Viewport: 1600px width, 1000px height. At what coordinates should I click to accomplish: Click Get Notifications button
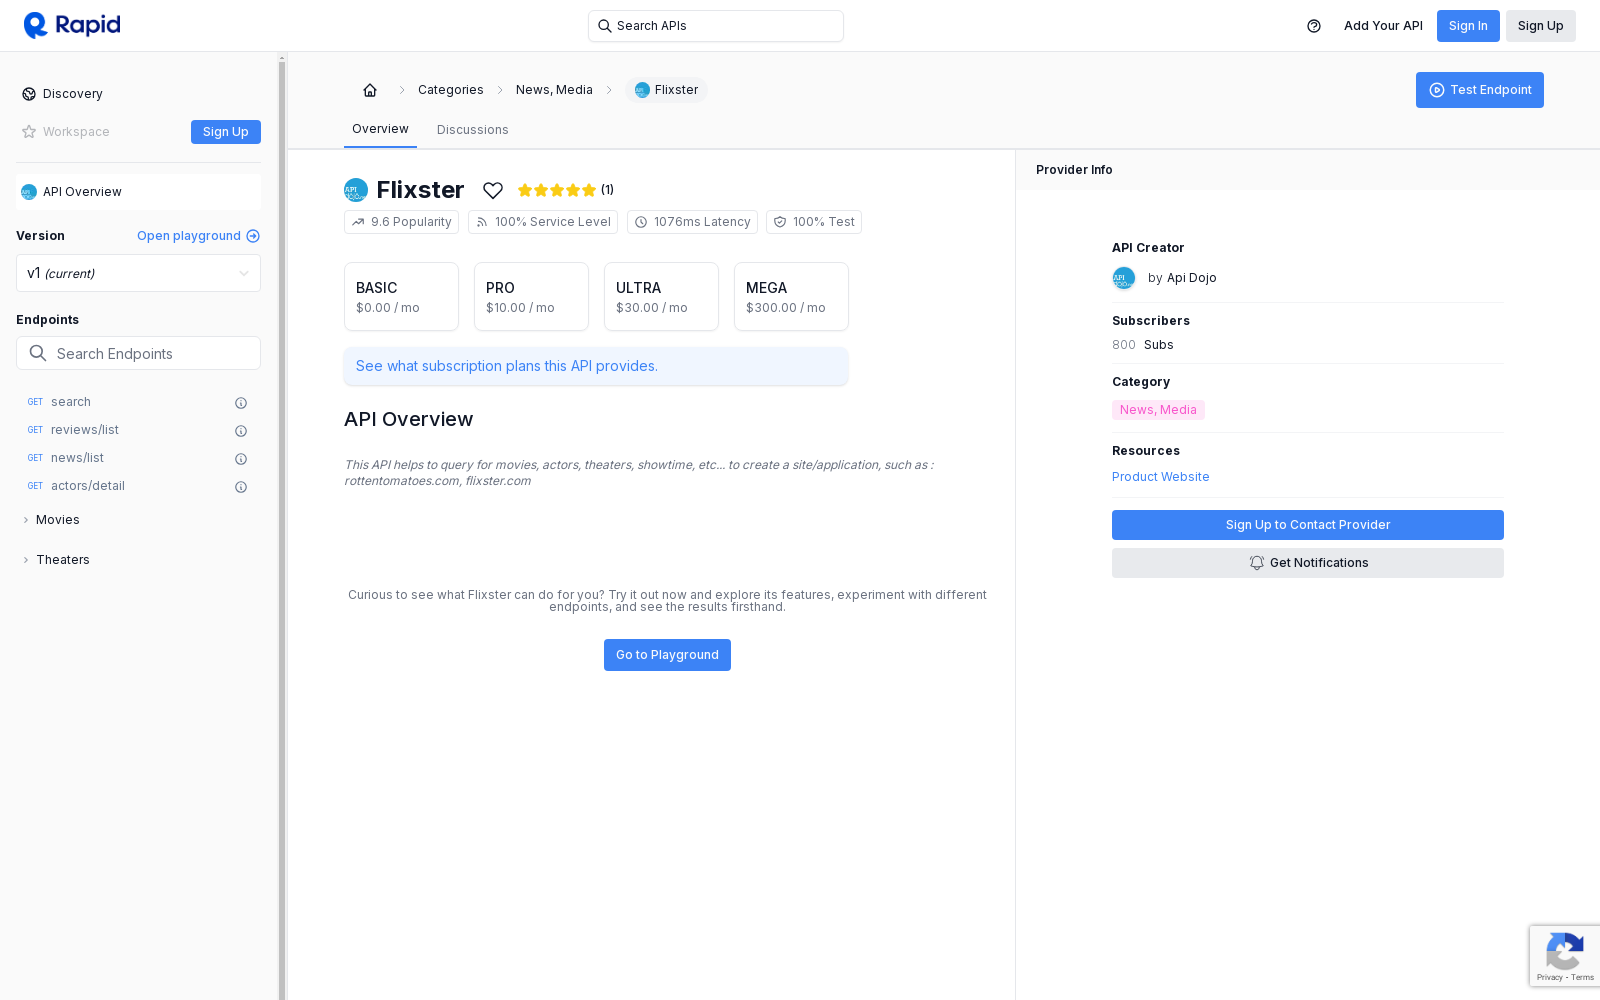(x=1308, y=563)
